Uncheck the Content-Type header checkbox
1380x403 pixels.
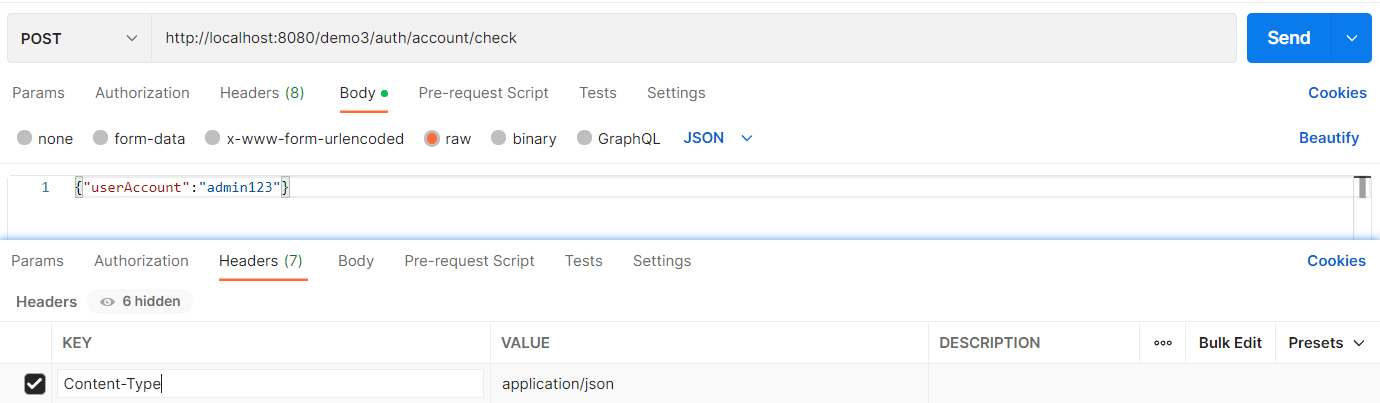click(34, 384)
